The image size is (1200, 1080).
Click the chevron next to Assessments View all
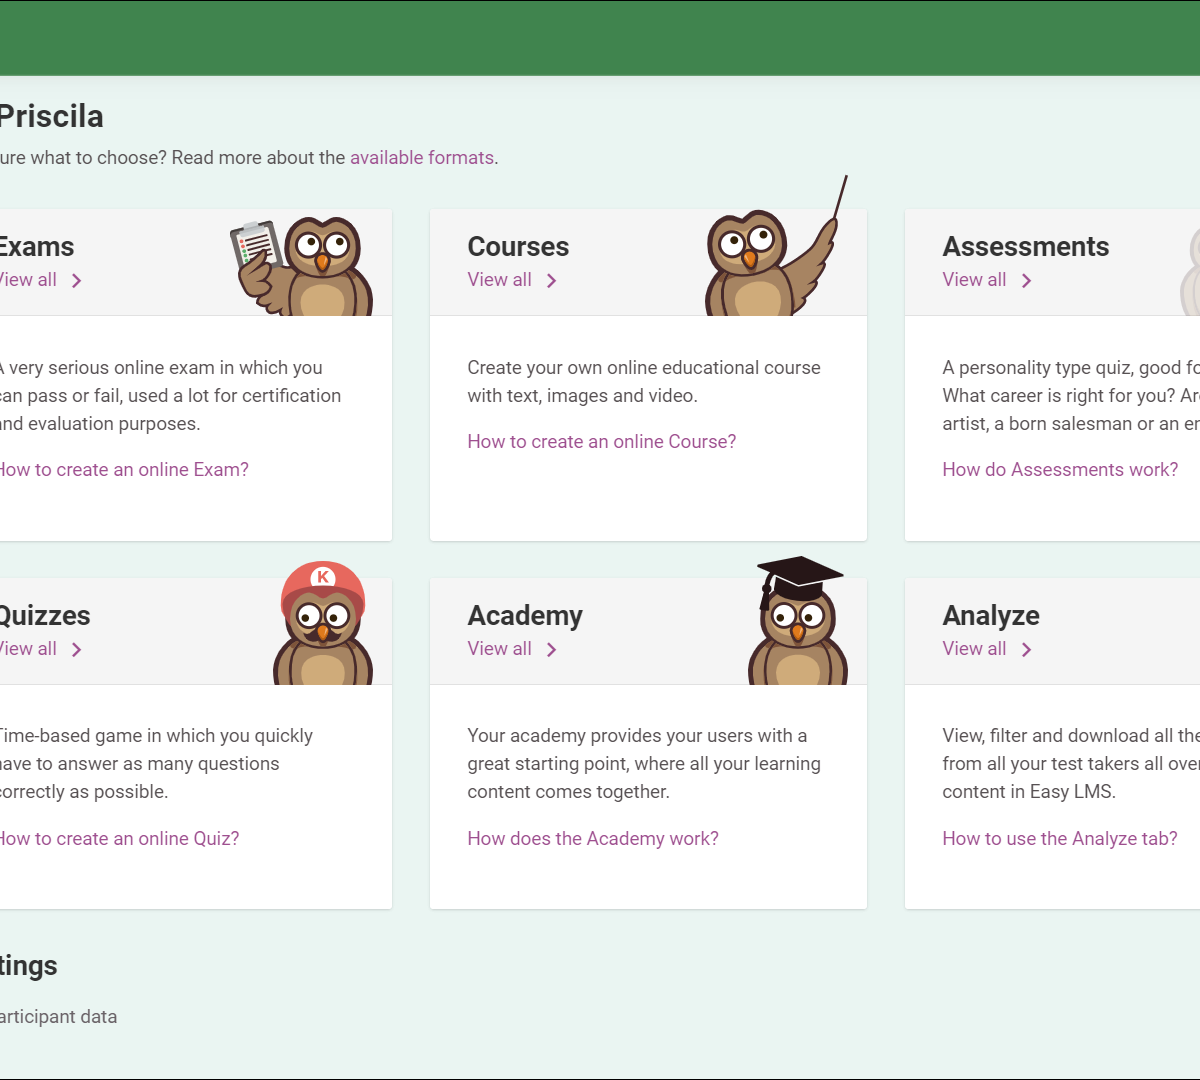[1026, 281]
